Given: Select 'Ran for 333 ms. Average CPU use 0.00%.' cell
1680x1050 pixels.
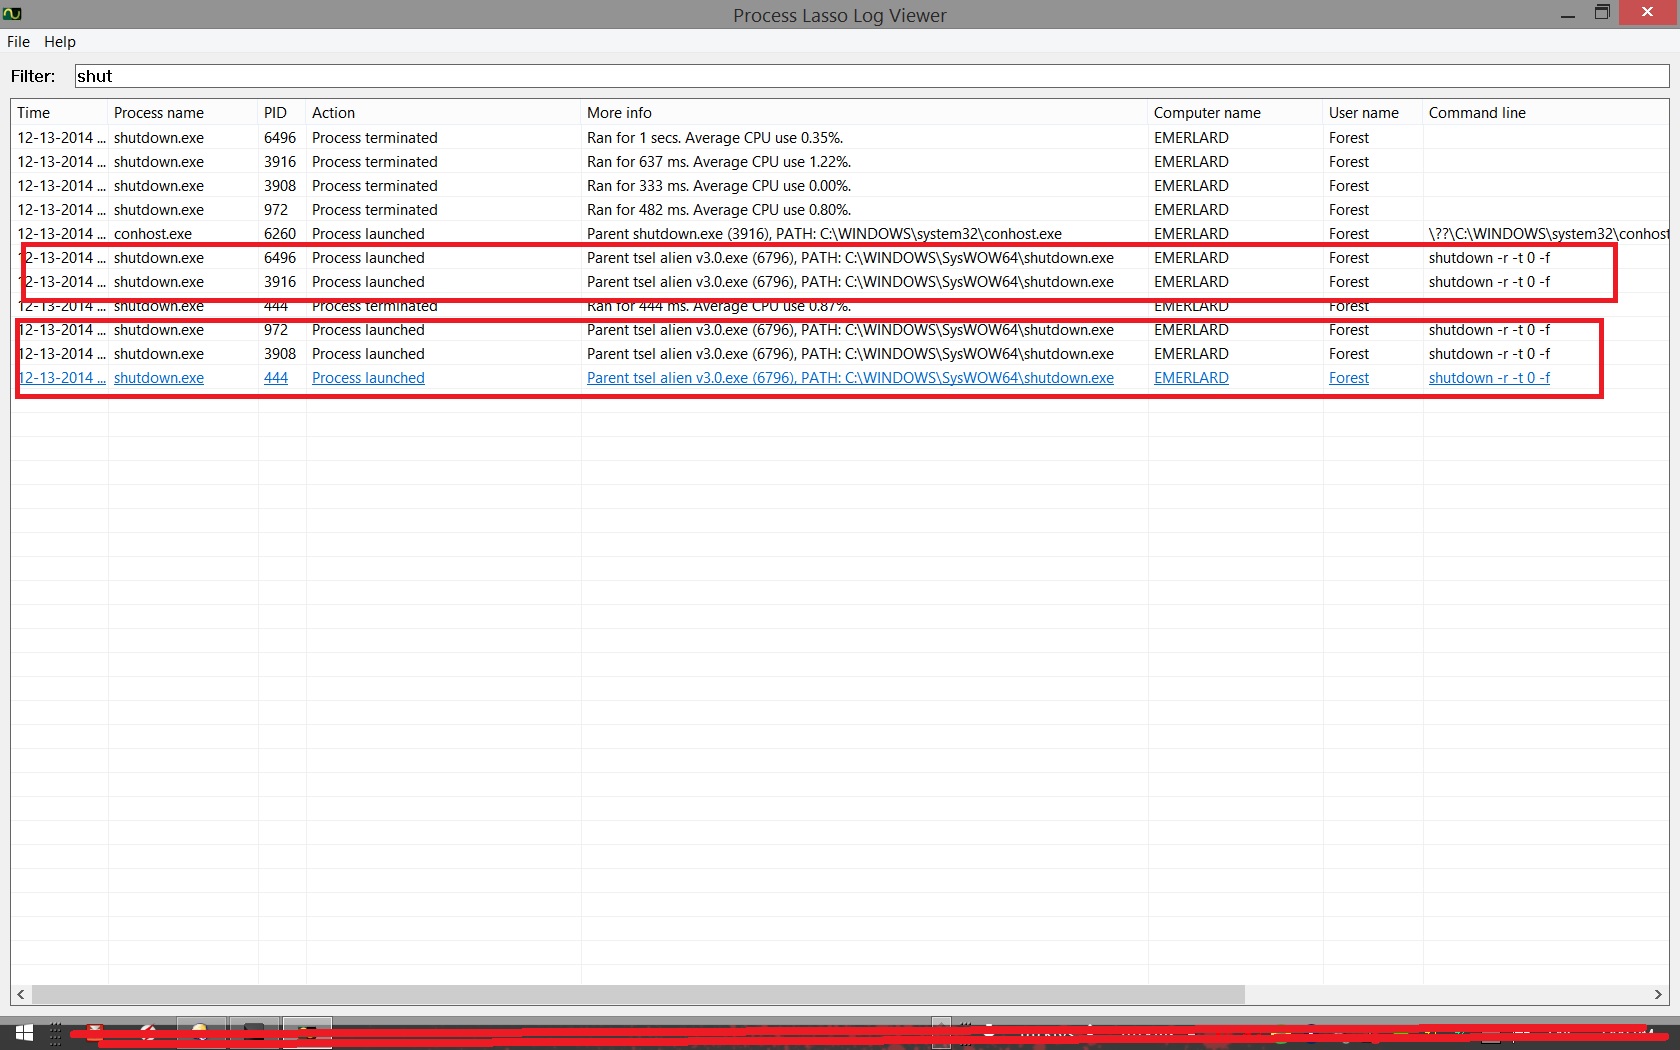Looking at the screenshot, I should pyautogui.click(x=719, y=186).
